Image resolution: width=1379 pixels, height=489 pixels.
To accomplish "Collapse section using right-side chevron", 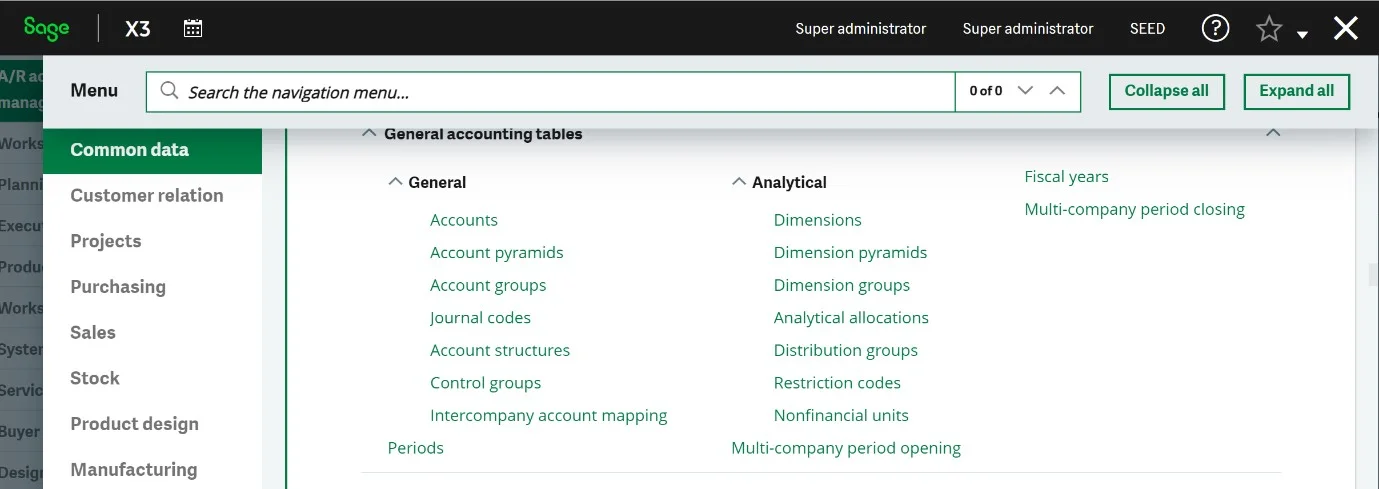I will pos(1273,133).
